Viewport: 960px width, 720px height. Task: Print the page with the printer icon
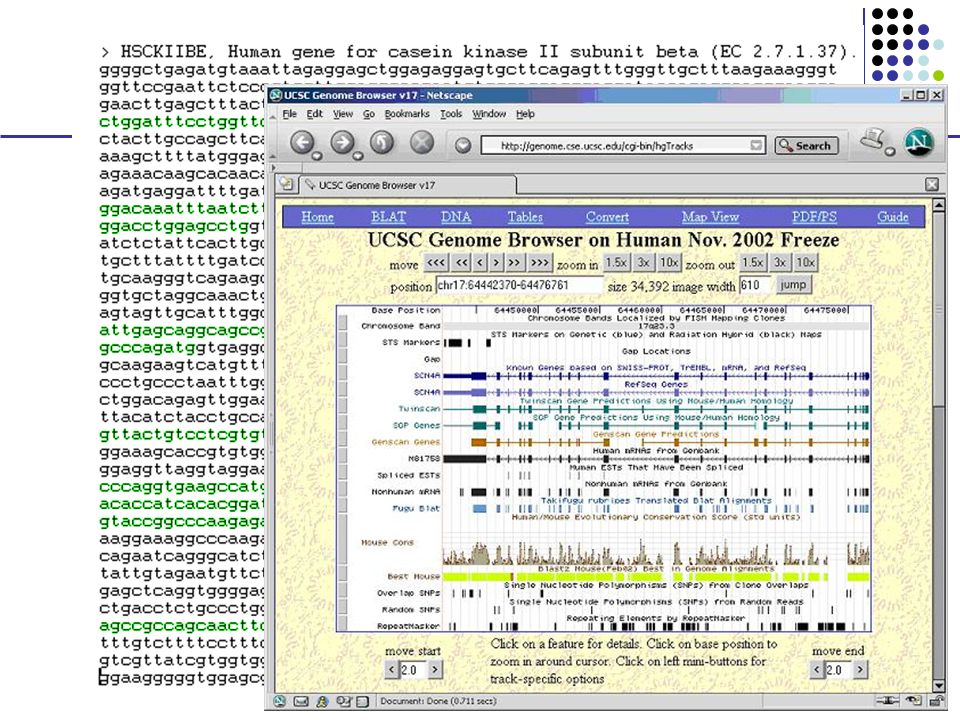click(873, 140)
